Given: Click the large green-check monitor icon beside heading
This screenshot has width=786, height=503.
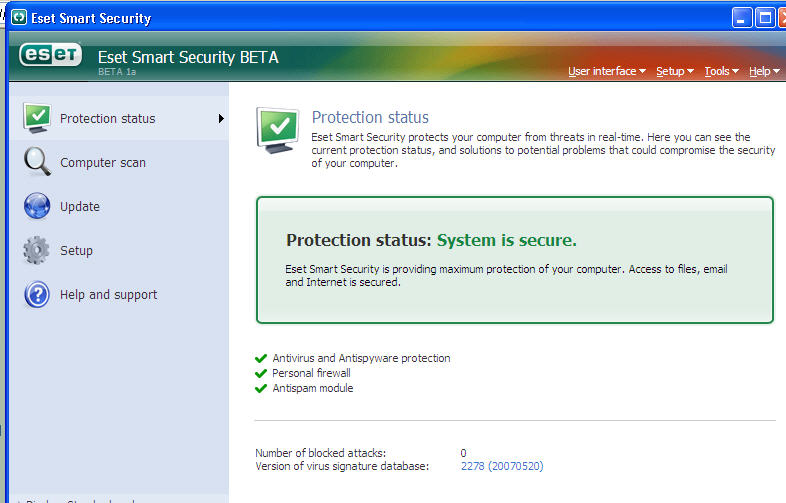Looking at the screenshot, I should click(278, 130).
